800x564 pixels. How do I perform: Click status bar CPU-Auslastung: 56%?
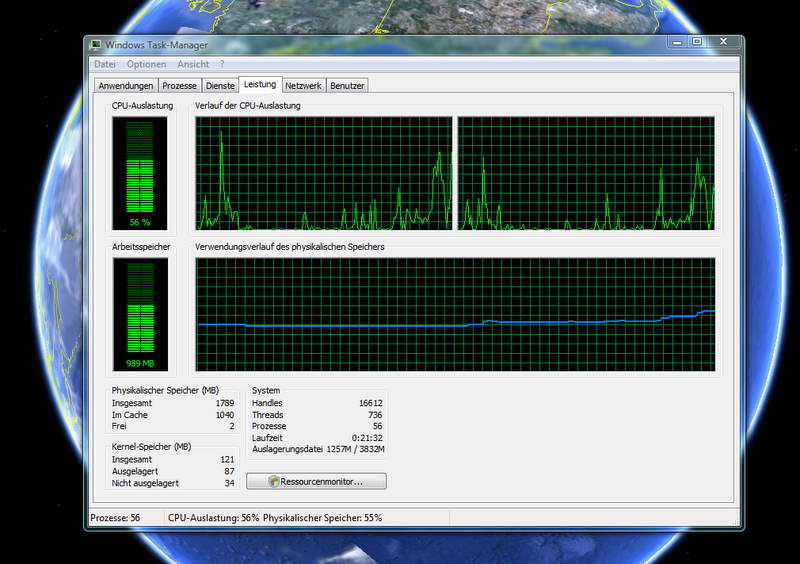point(213,518)
